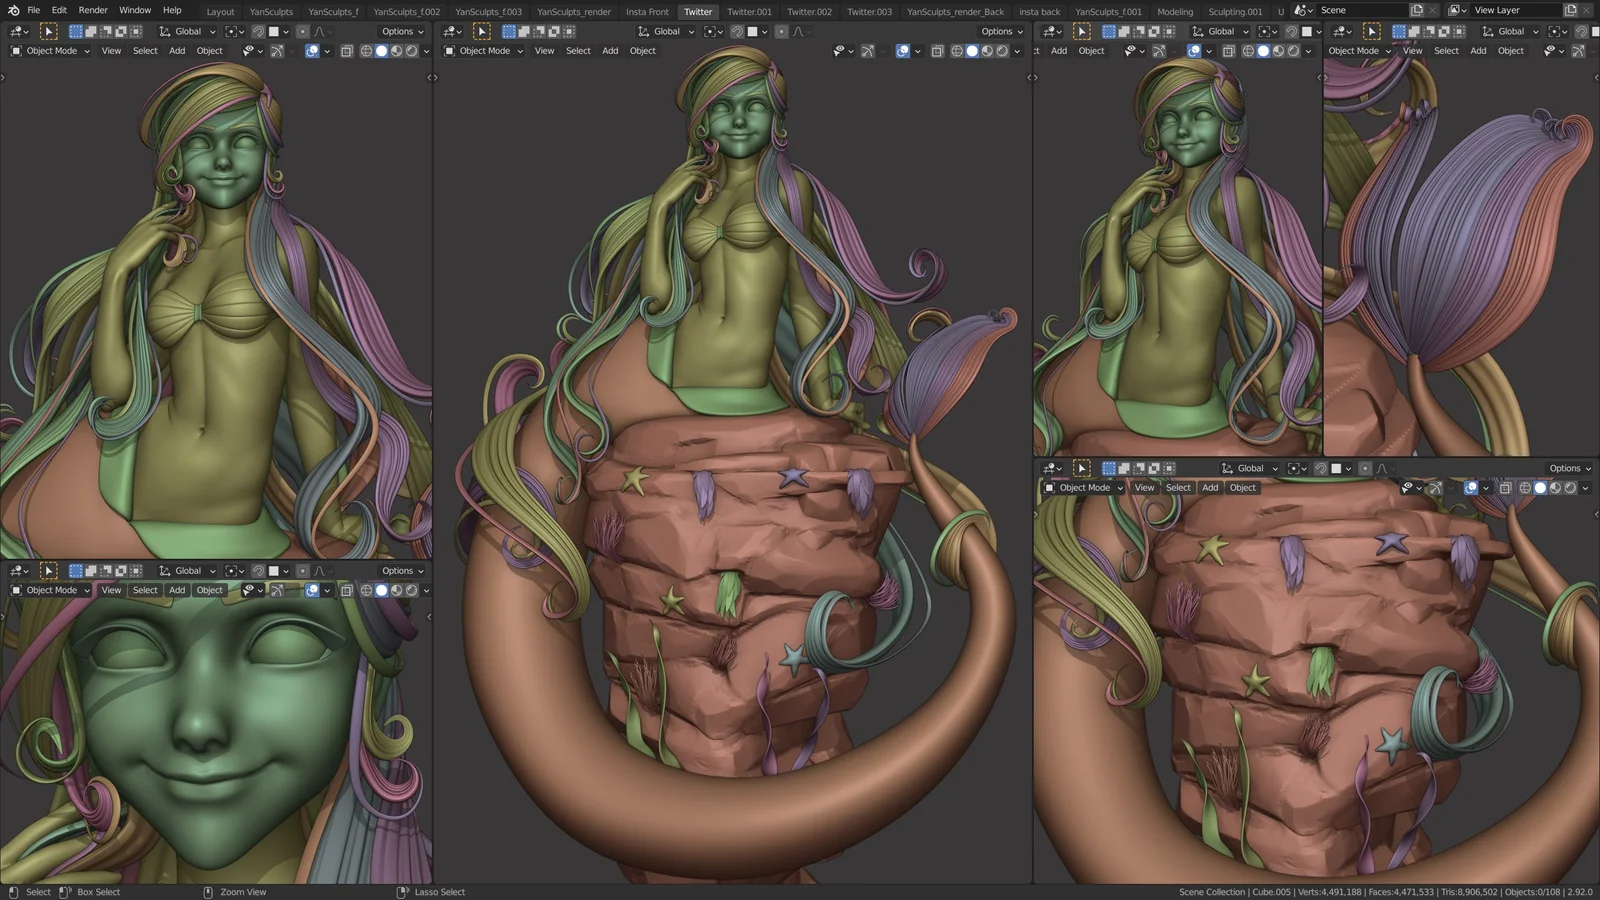This screenshot has height=900, width=1600.
Task: Switch to the Sculpting.001 workspace tab
Action: click(x=1235, y=11)
